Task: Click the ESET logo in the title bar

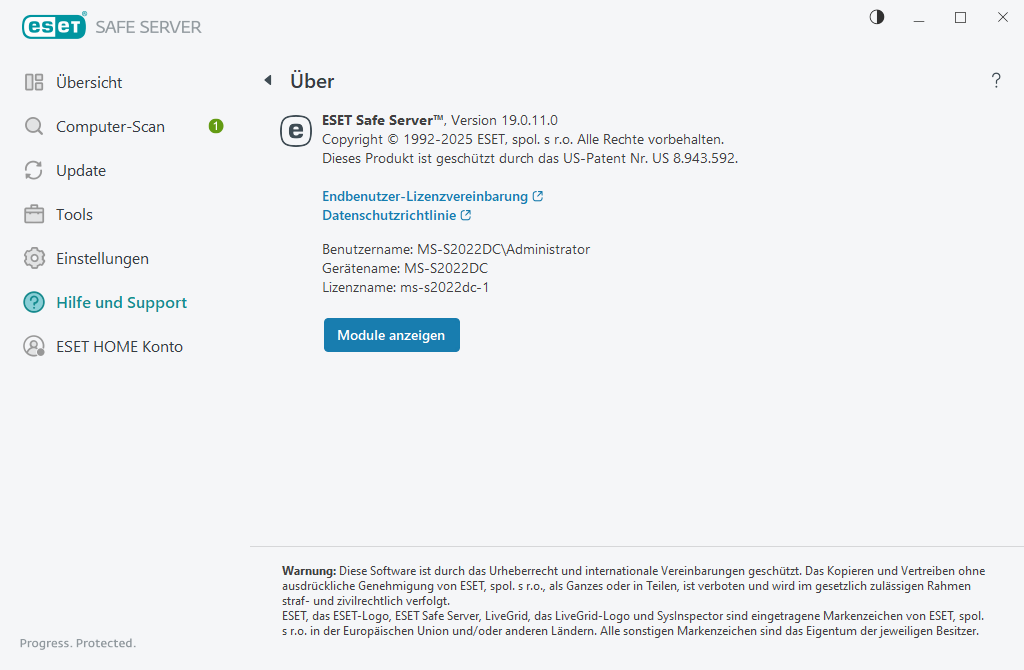Action: 54,26
